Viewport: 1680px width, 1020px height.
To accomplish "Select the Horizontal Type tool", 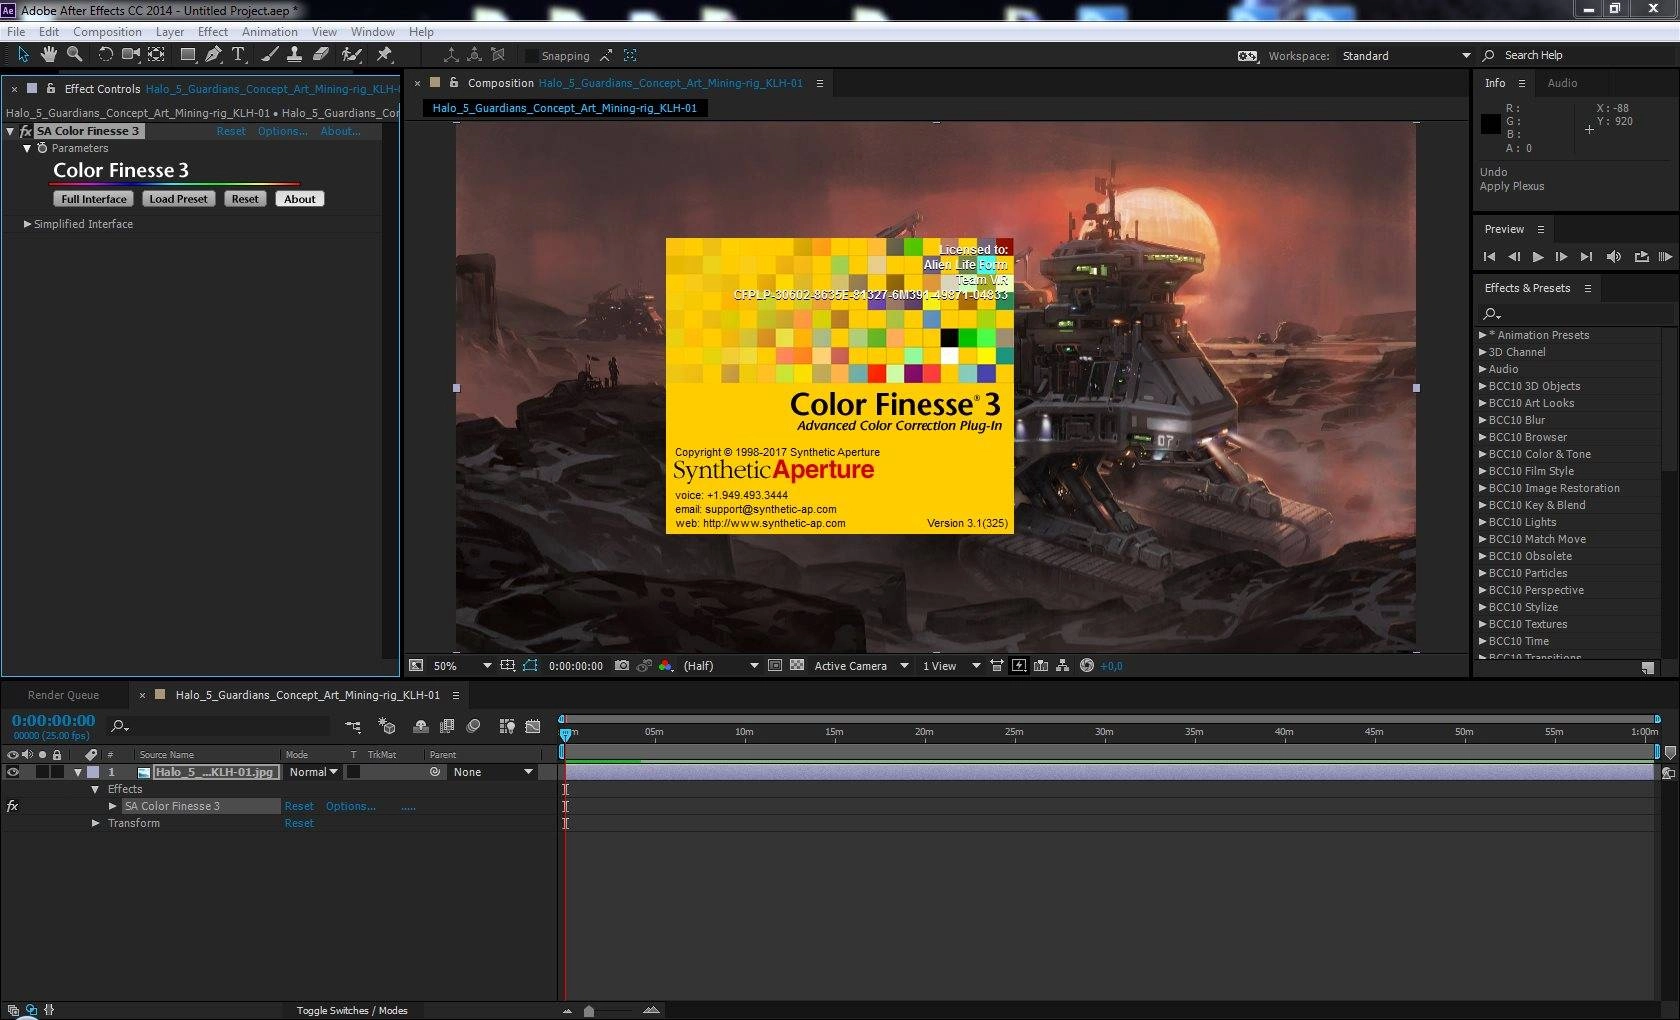I will [x=238, y=55].
